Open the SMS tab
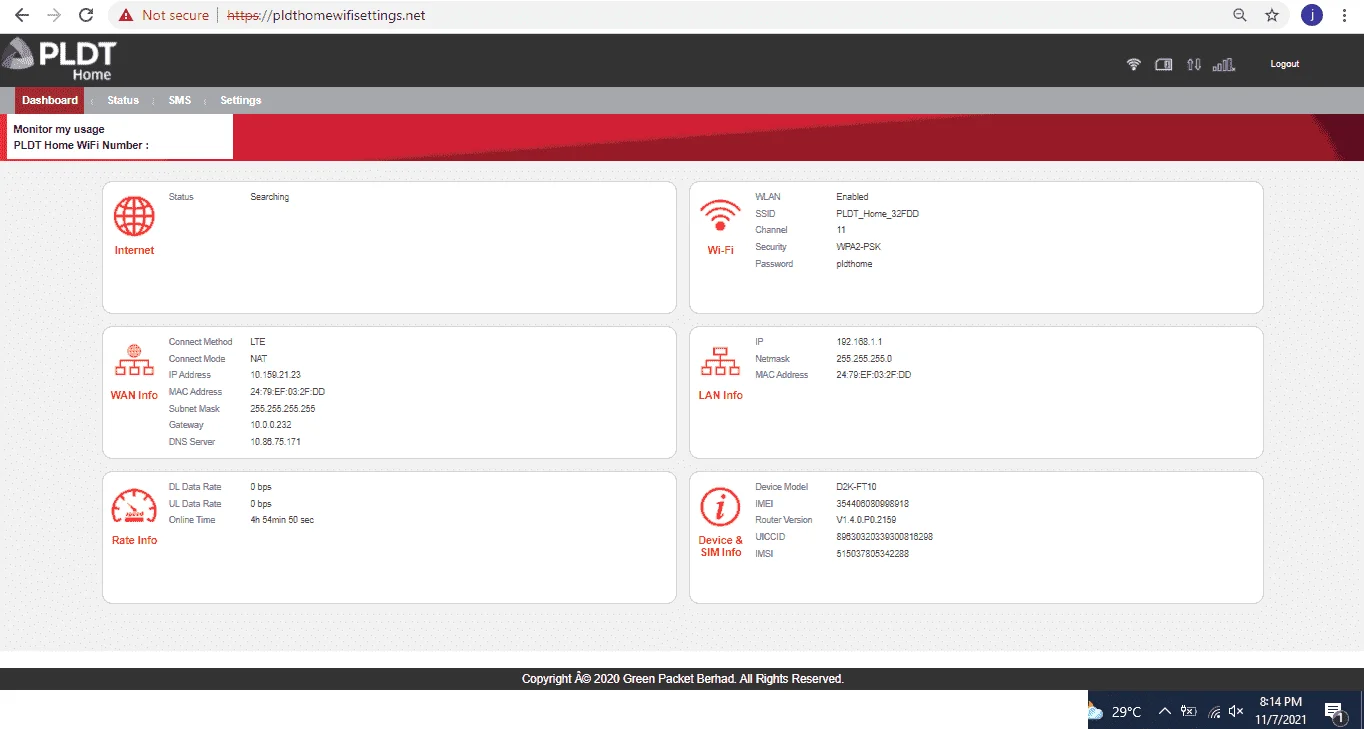The image size is (1364, 729). click(x=180, y=100)
